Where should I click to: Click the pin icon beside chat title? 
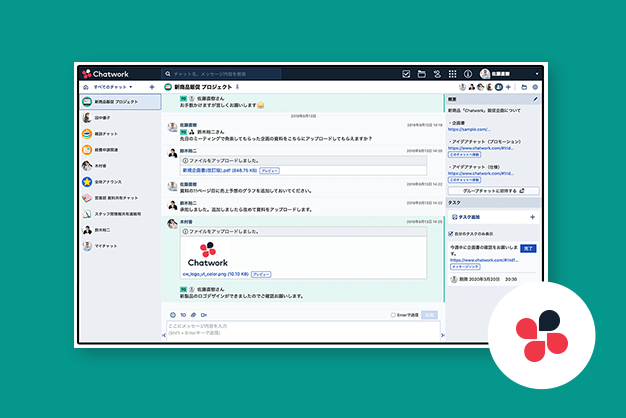(238, 87)
